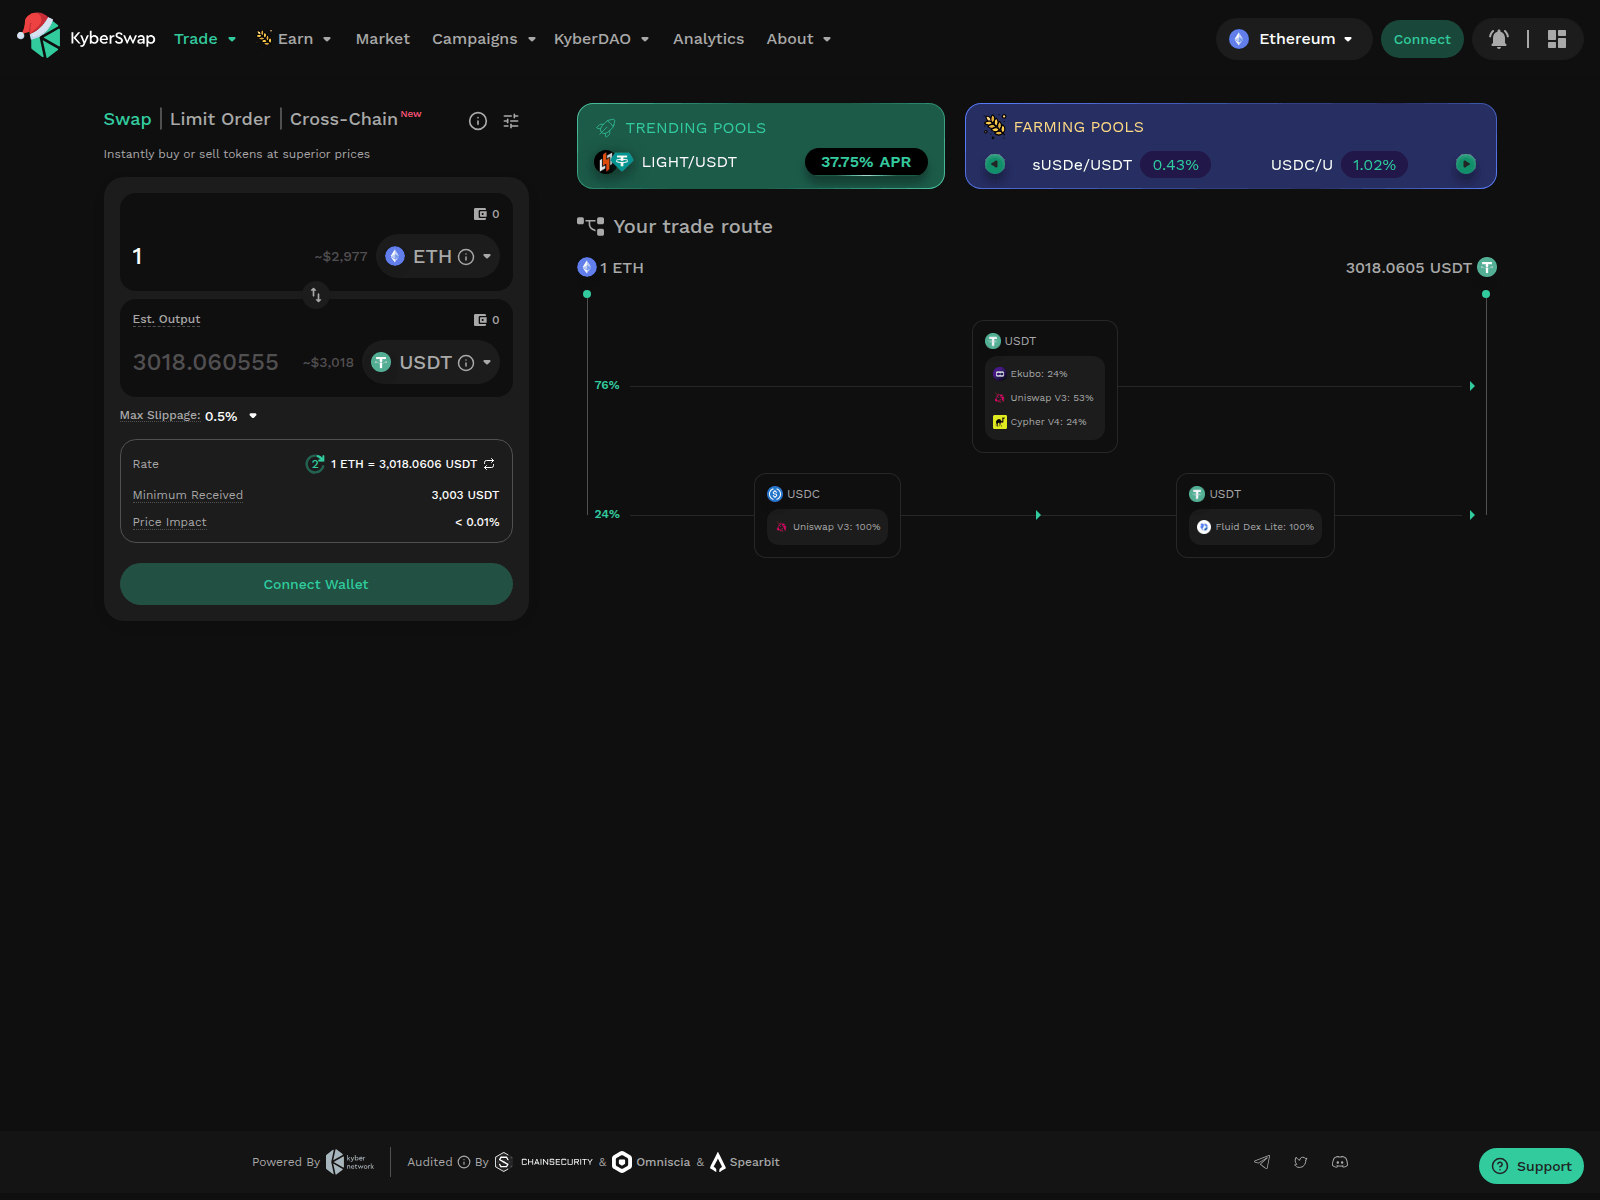Open ETH input token selector
This screenshot has height=1200, width=1600.
coord(439,256)
